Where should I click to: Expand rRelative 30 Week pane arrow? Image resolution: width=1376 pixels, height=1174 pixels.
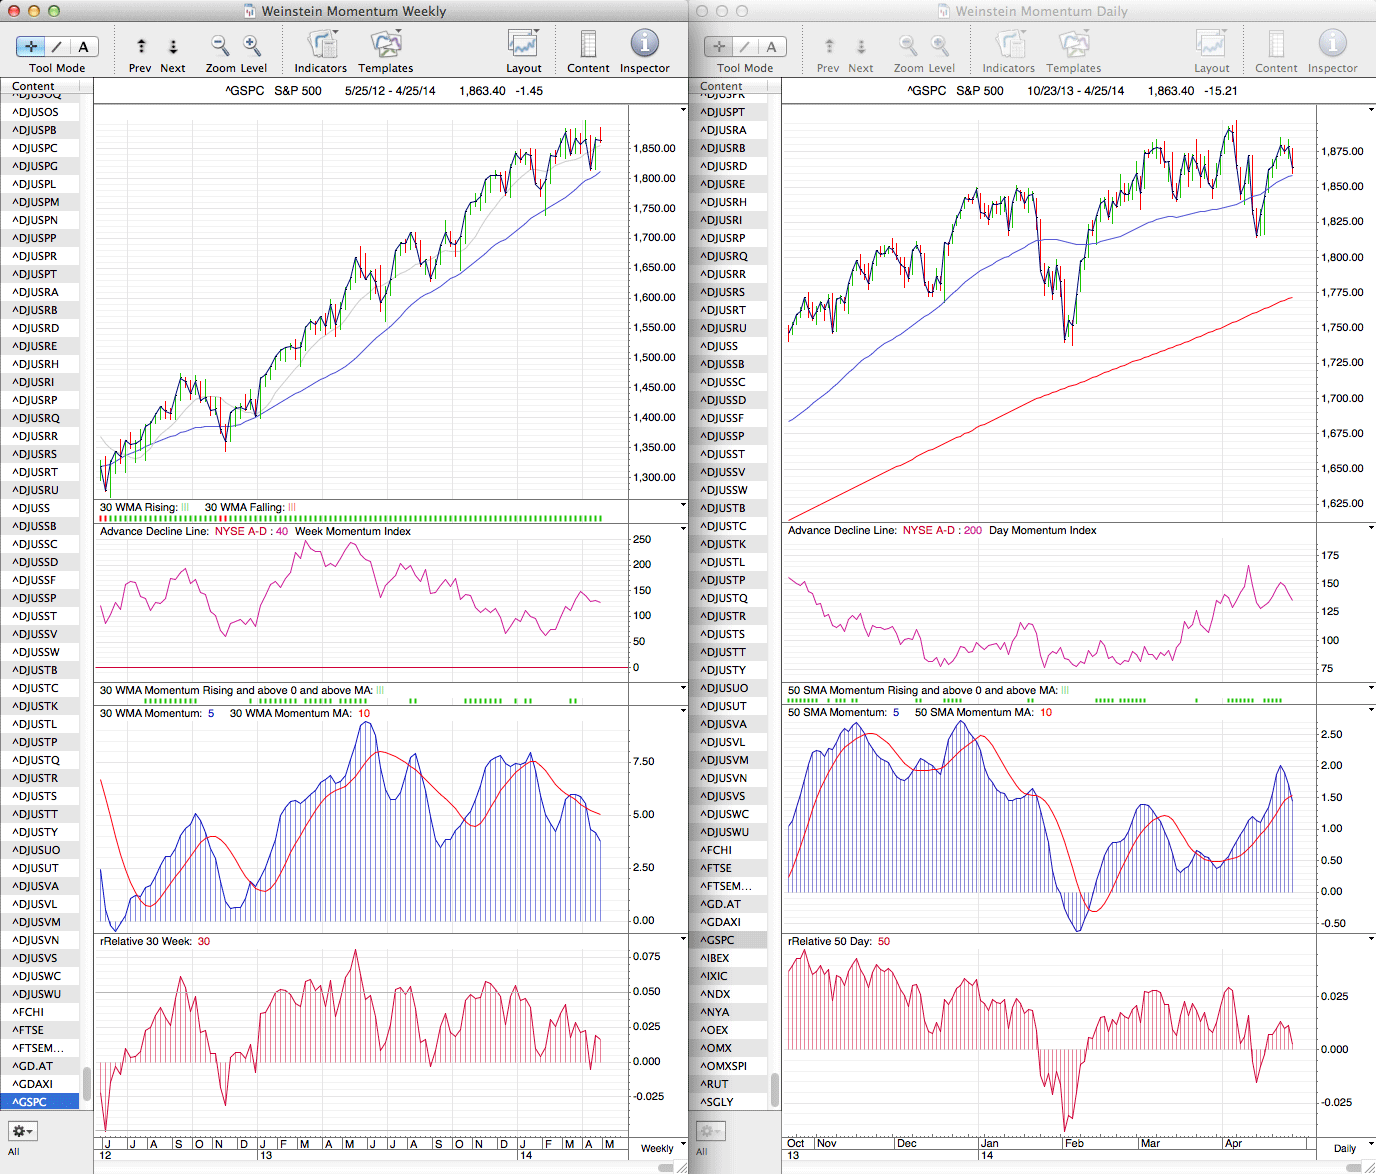(683, 940)
